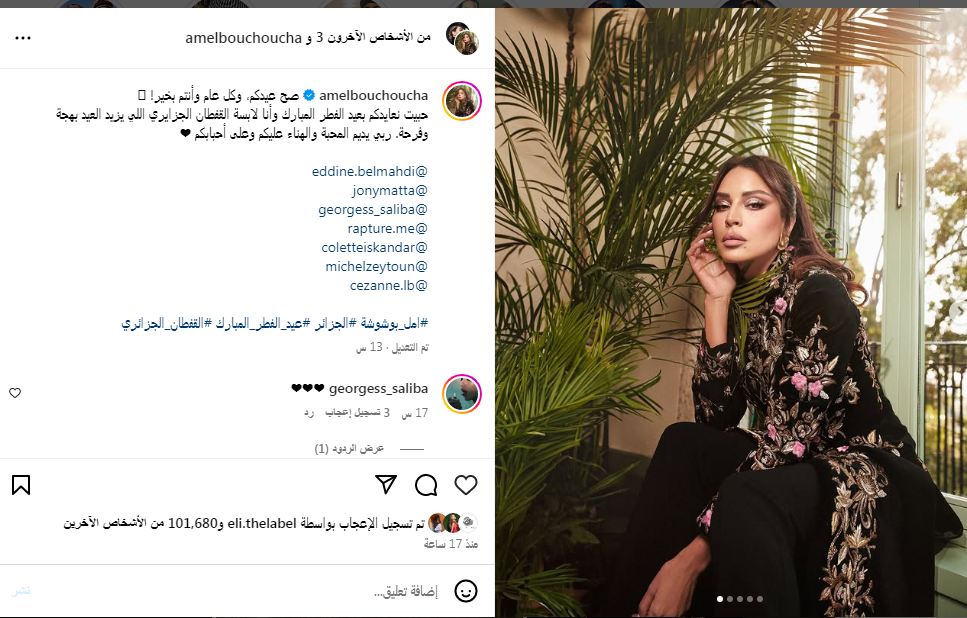The image size is (967, 618).
Task: Open amelbouchoucha's profile picture beside caption
Action: (x=462, y=101)
